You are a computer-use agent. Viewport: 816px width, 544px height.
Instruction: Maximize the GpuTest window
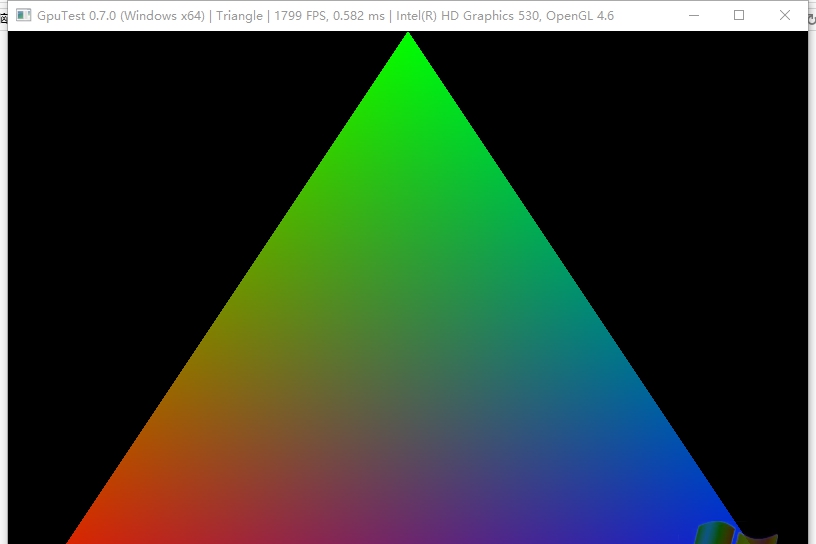738,16
